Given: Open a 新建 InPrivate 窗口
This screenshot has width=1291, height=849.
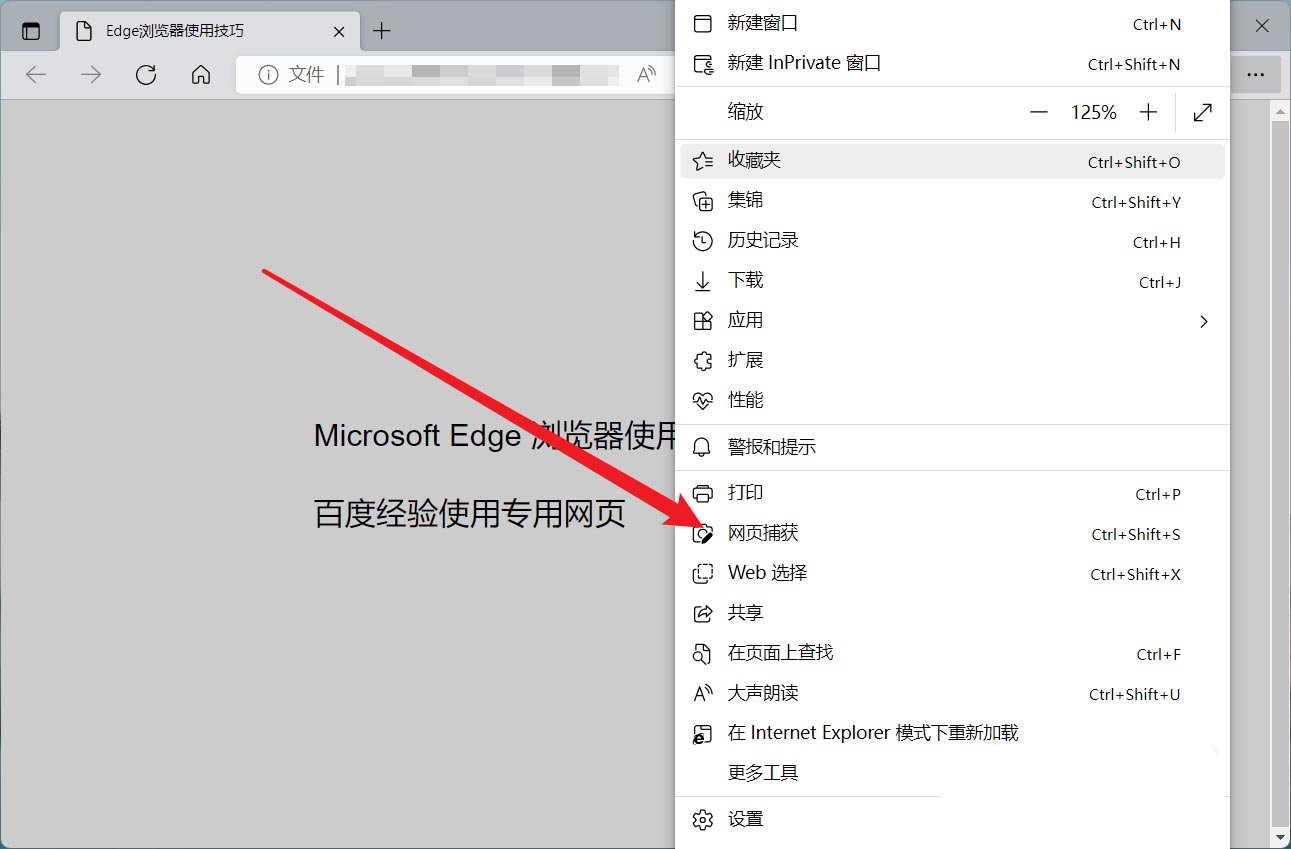Looking at the screenshot, I should coord(790,62).
